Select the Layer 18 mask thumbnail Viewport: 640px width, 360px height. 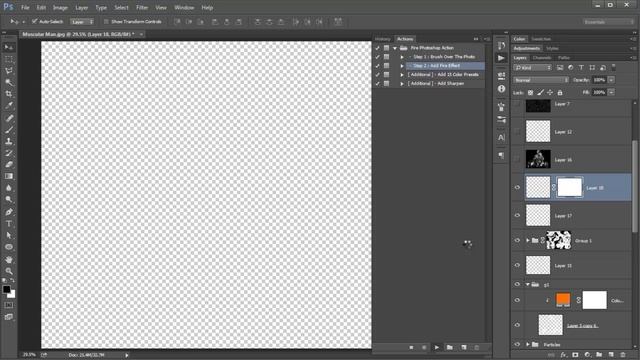tap(569, 187)
